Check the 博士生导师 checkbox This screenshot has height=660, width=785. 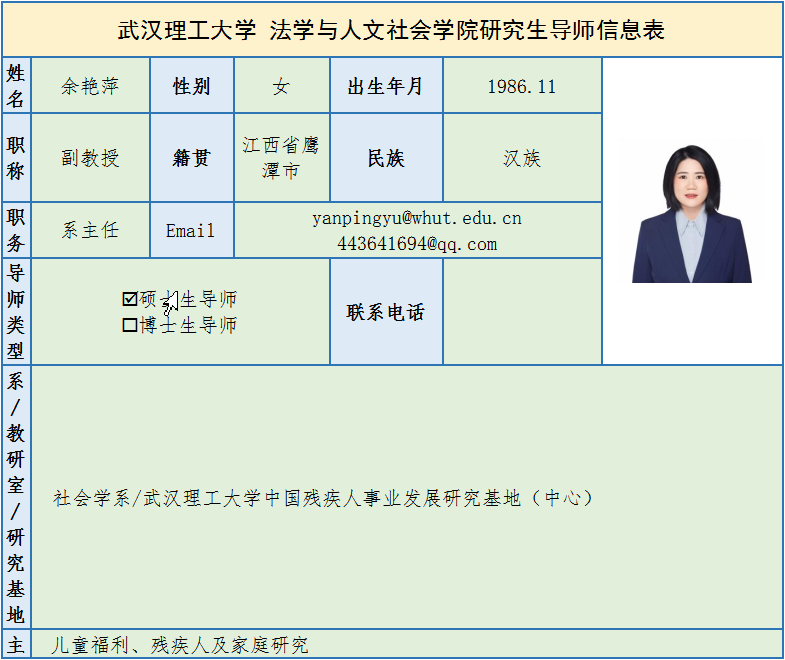(129, 325)
